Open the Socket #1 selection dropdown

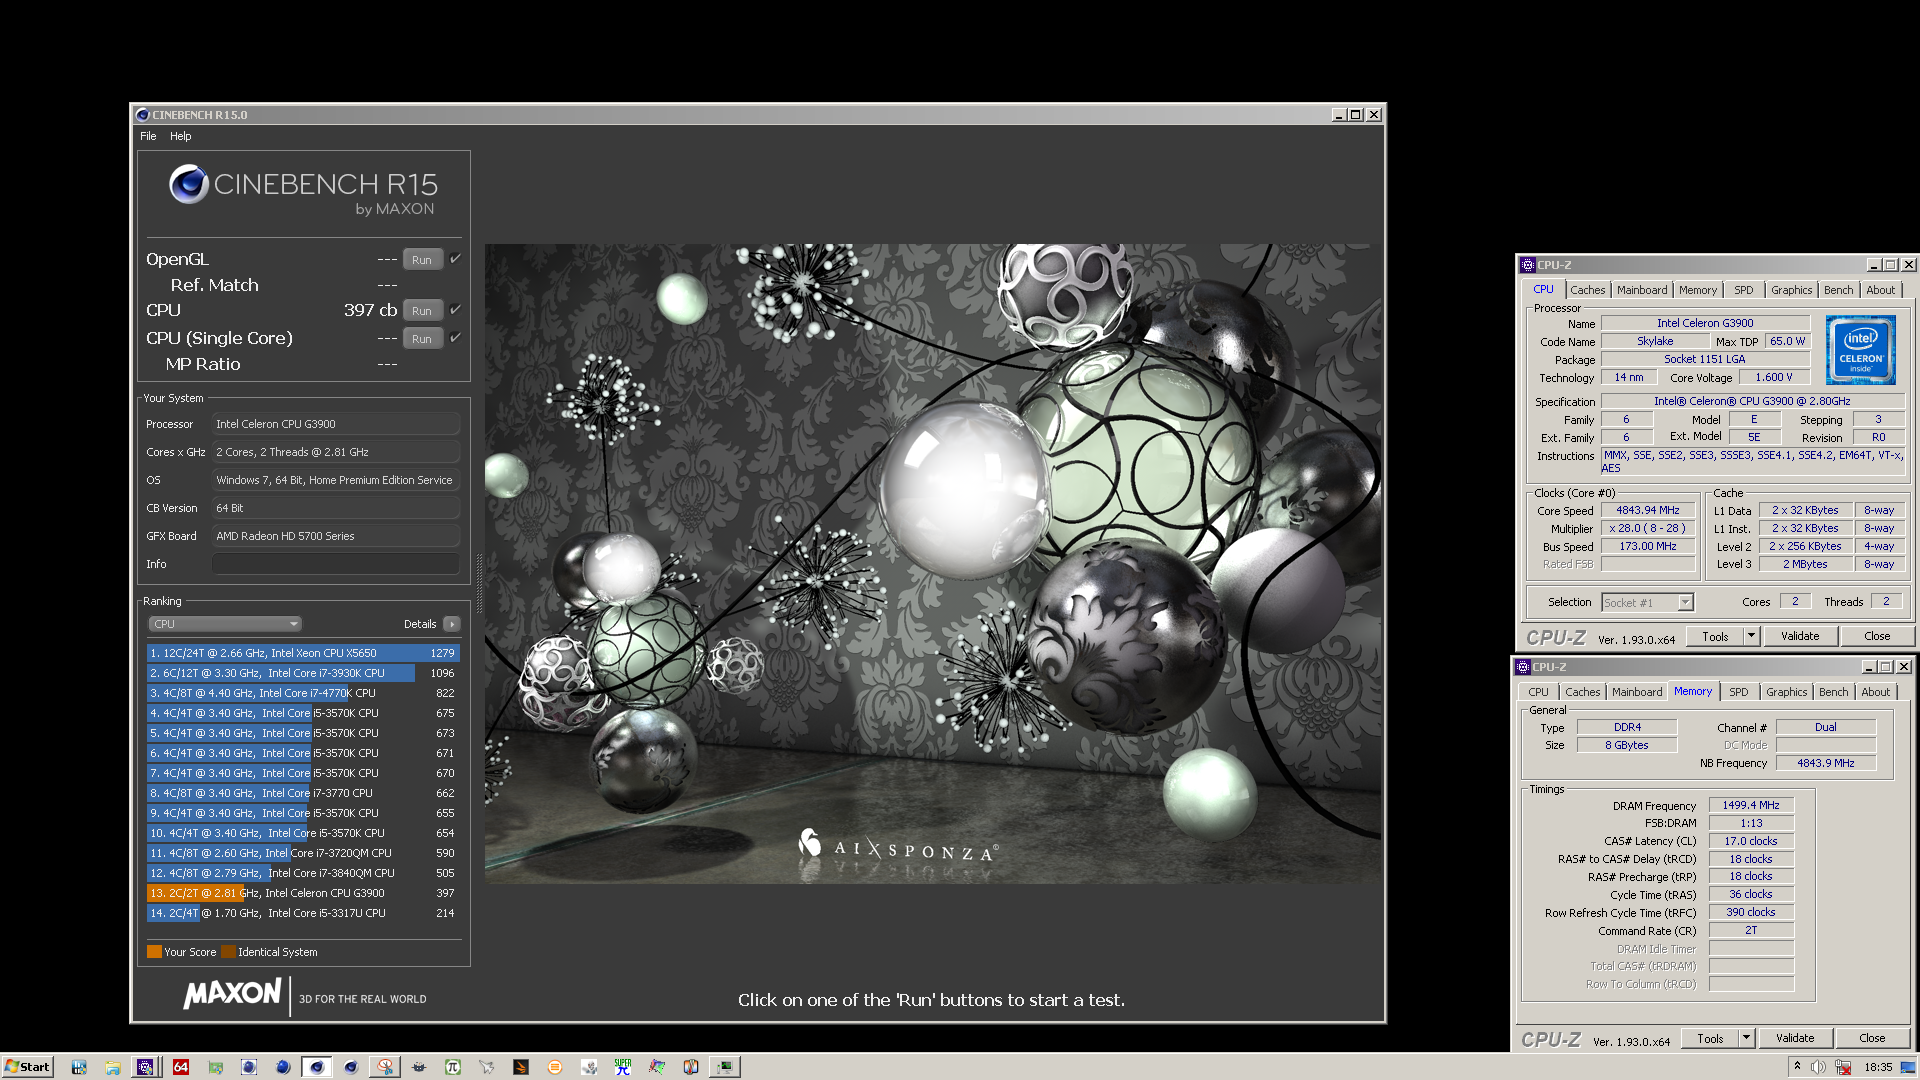tap(1685, 602)
